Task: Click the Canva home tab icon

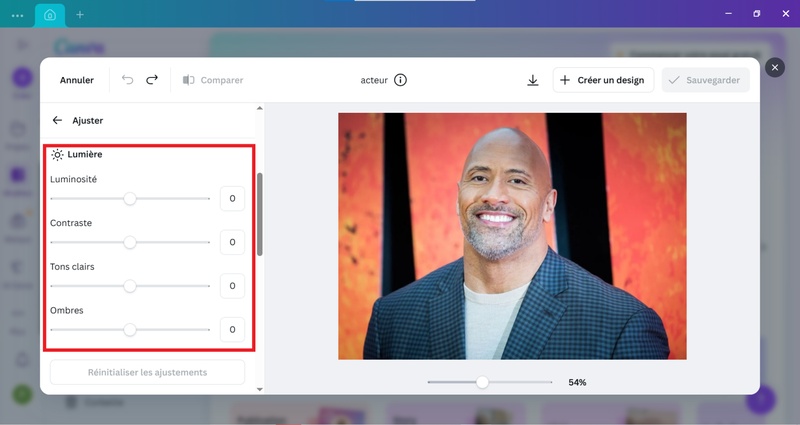Action: [49, 15]
